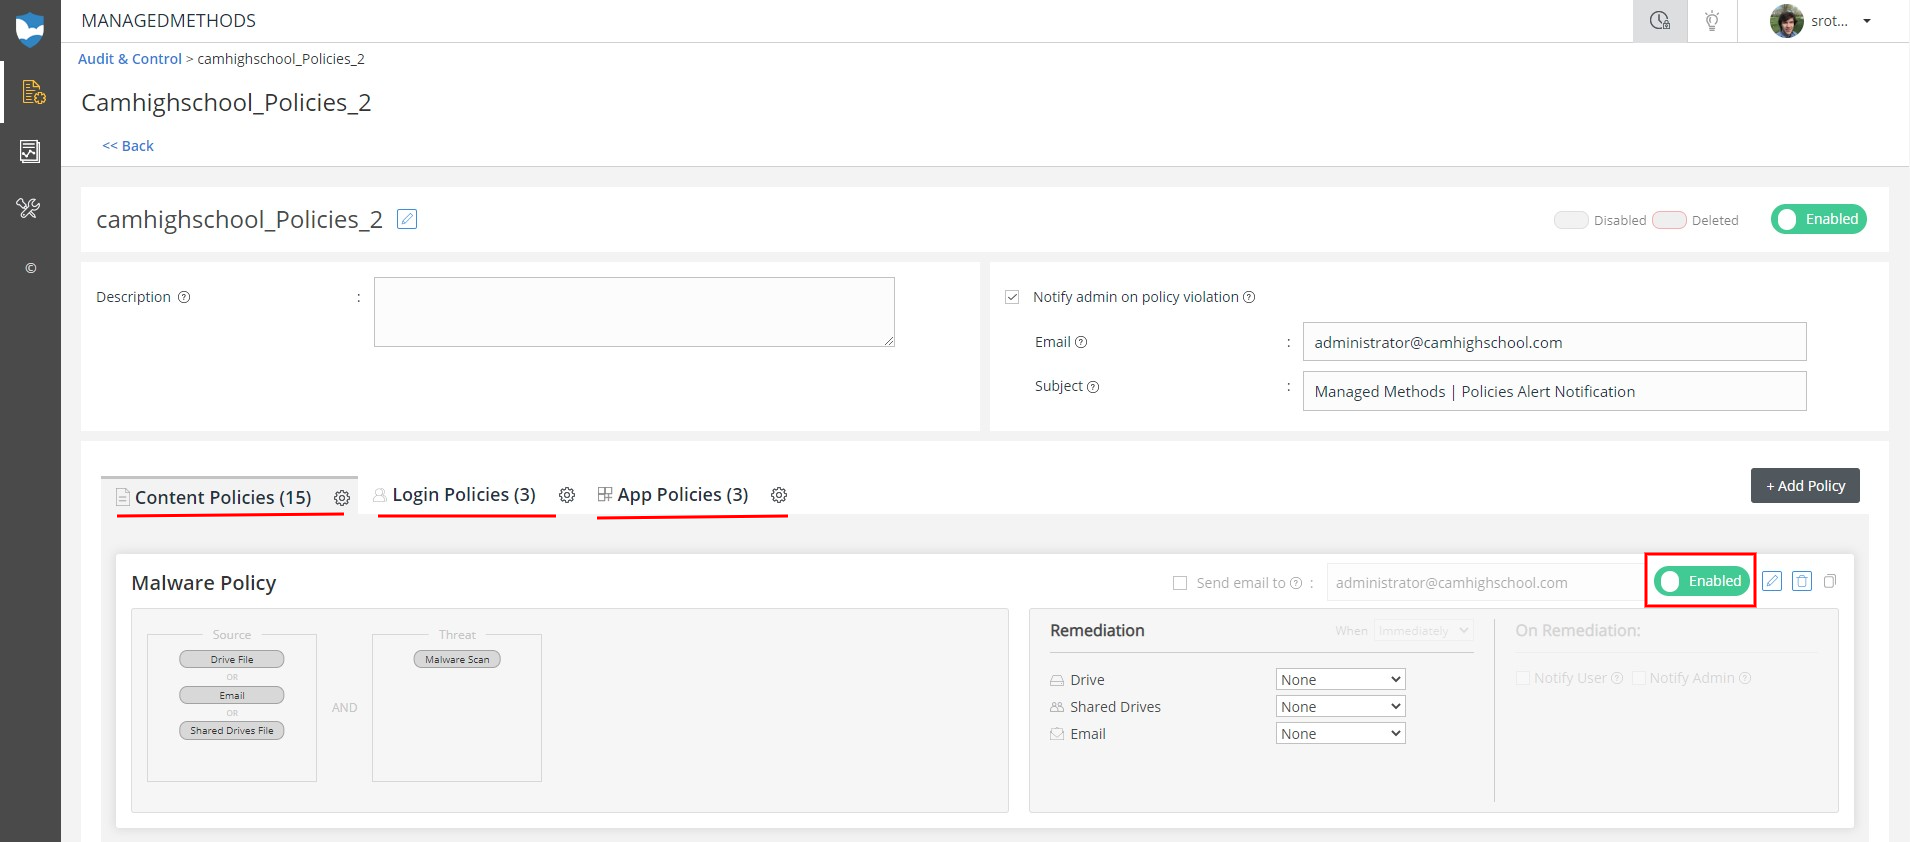
Task: Click into the Description text area
Action: point(633,312)
